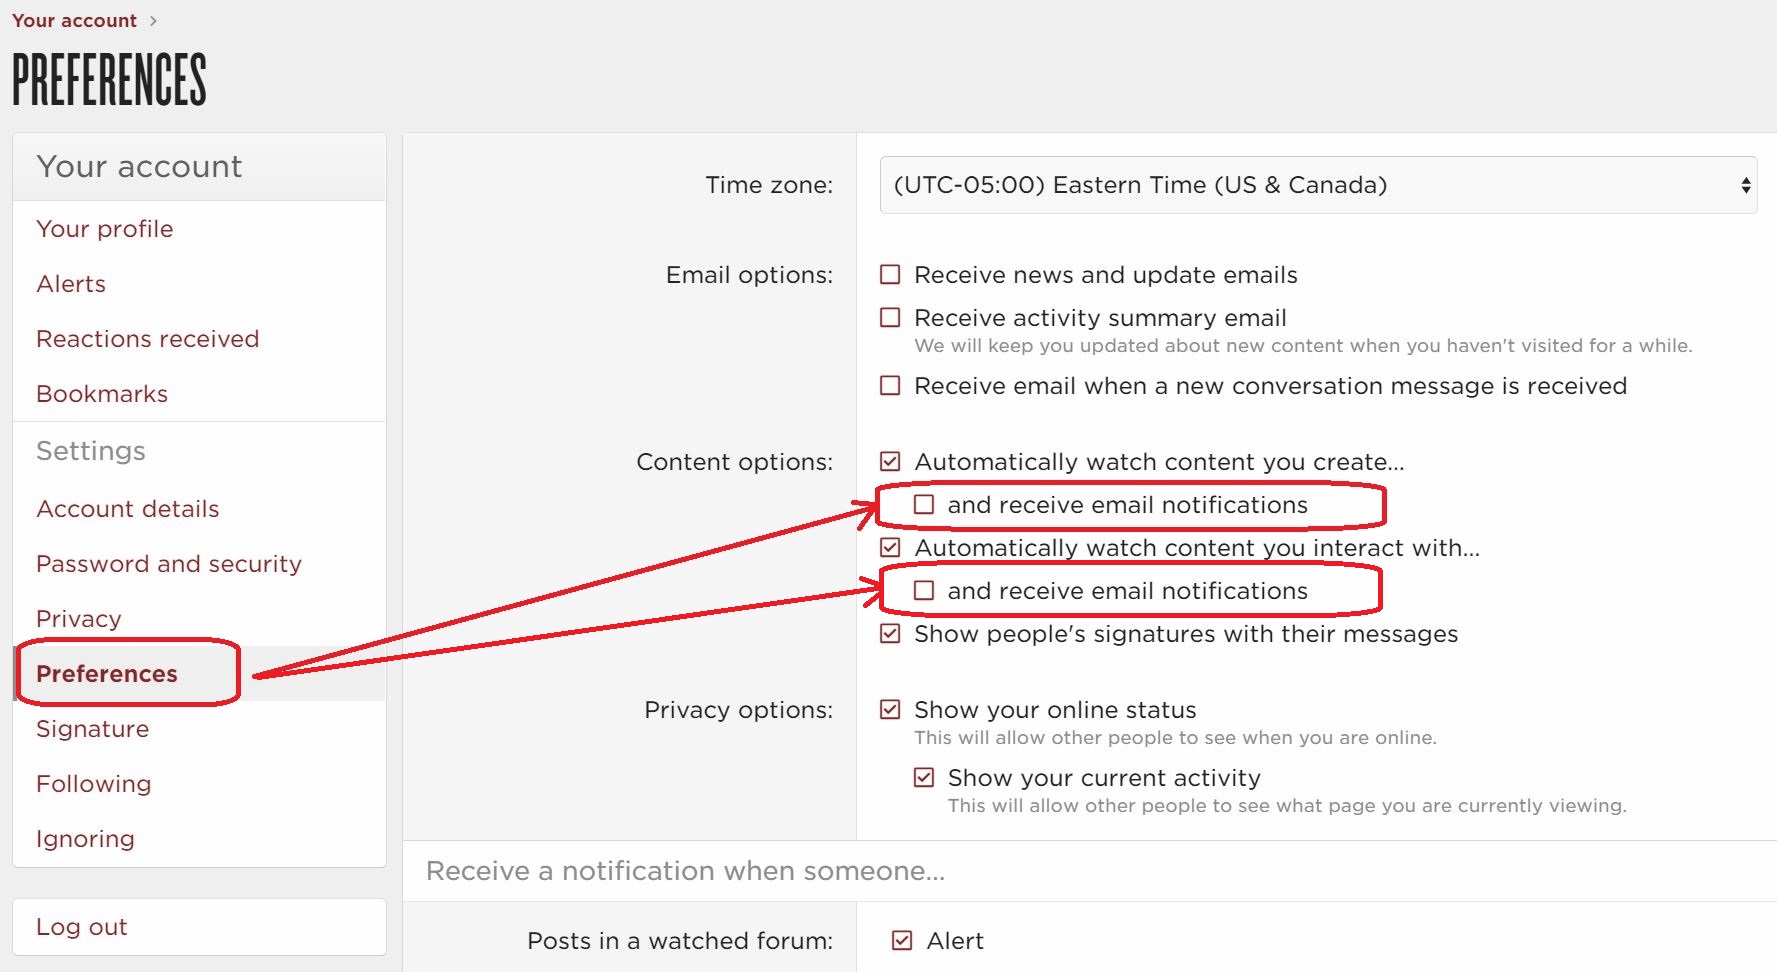This screenshot has height=972, width=1777.
Task: Enable Receive news and update emails
Action: (890, 275)
